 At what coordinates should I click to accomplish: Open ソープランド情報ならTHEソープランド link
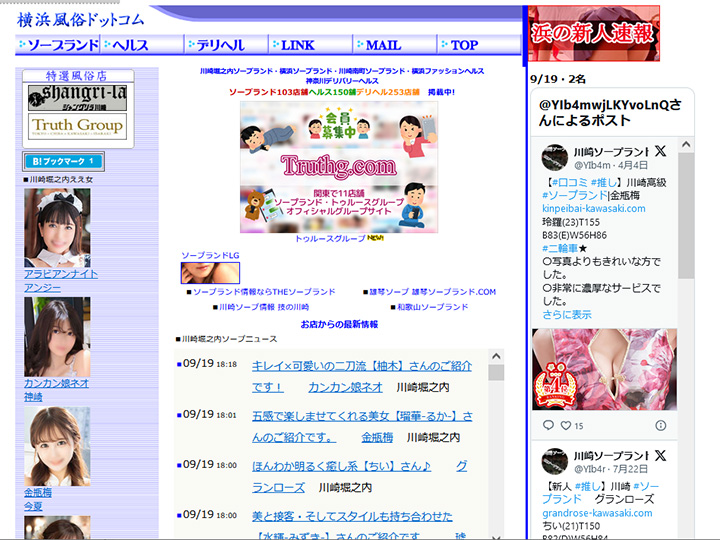[264, 292]
